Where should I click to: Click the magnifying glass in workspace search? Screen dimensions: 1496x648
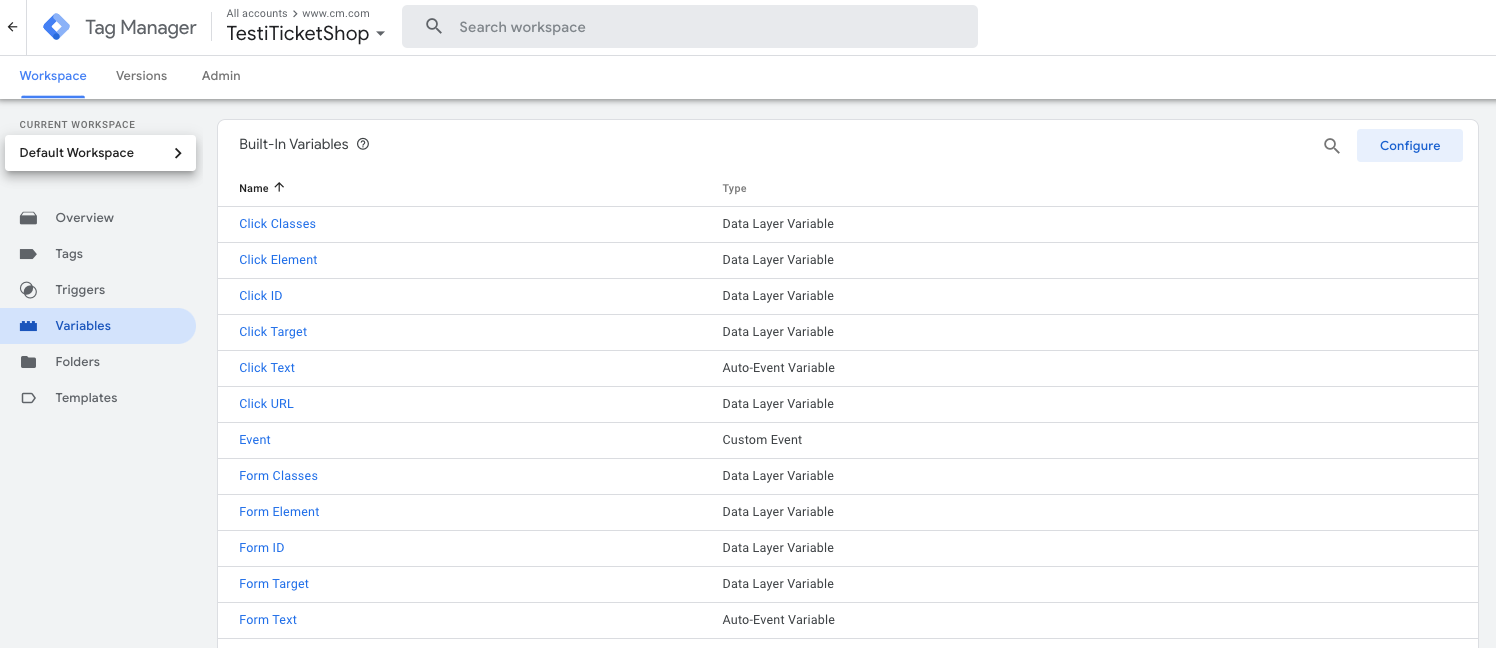[433, 26]
